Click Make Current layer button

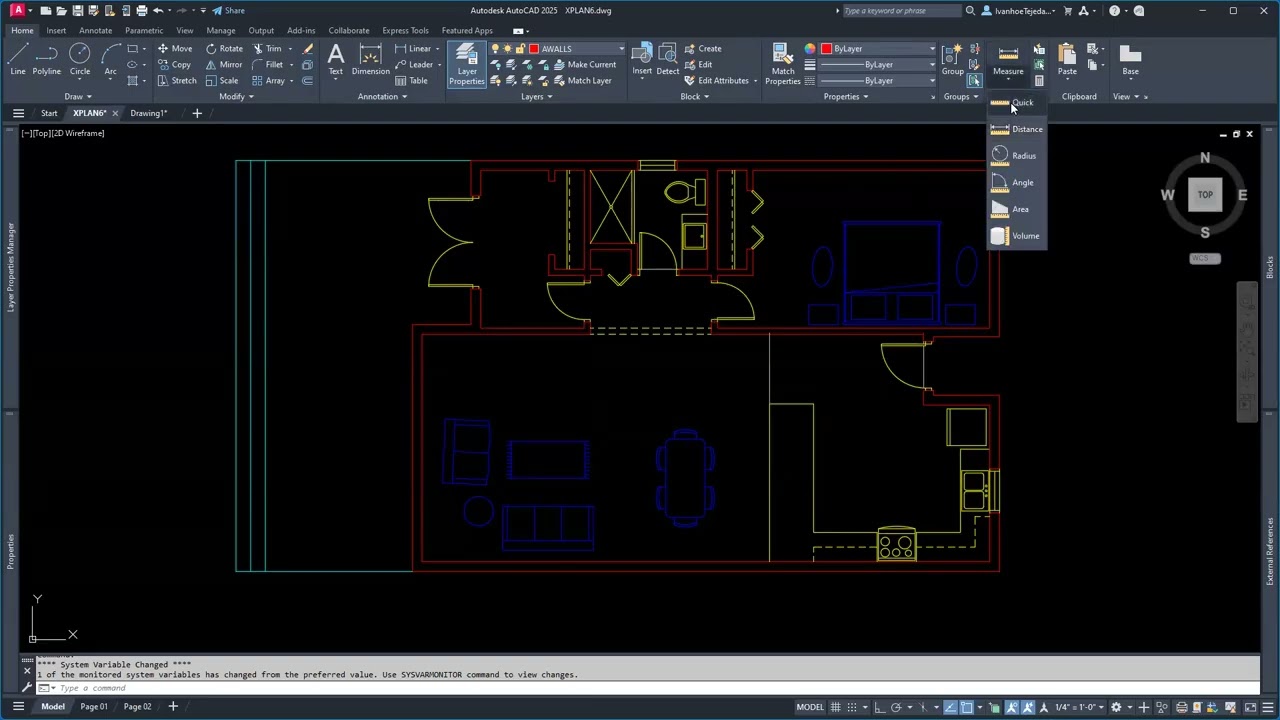click(x=583, y=65)
